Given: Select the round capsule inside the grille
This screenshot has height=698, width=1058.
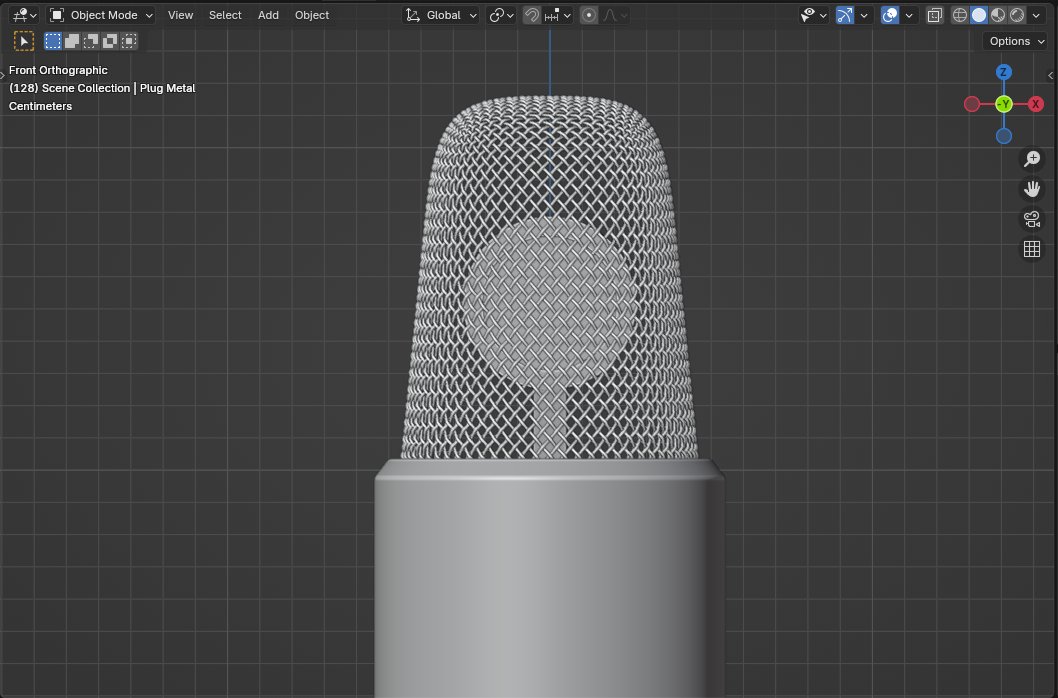Looking at the screenshot, I should 549,304.
